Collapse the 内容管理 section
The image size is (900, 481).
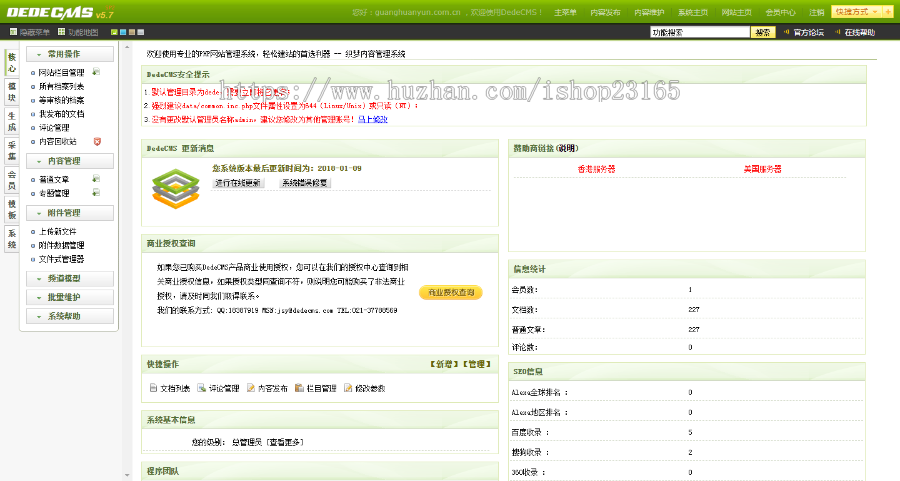(x=70, y=161)
